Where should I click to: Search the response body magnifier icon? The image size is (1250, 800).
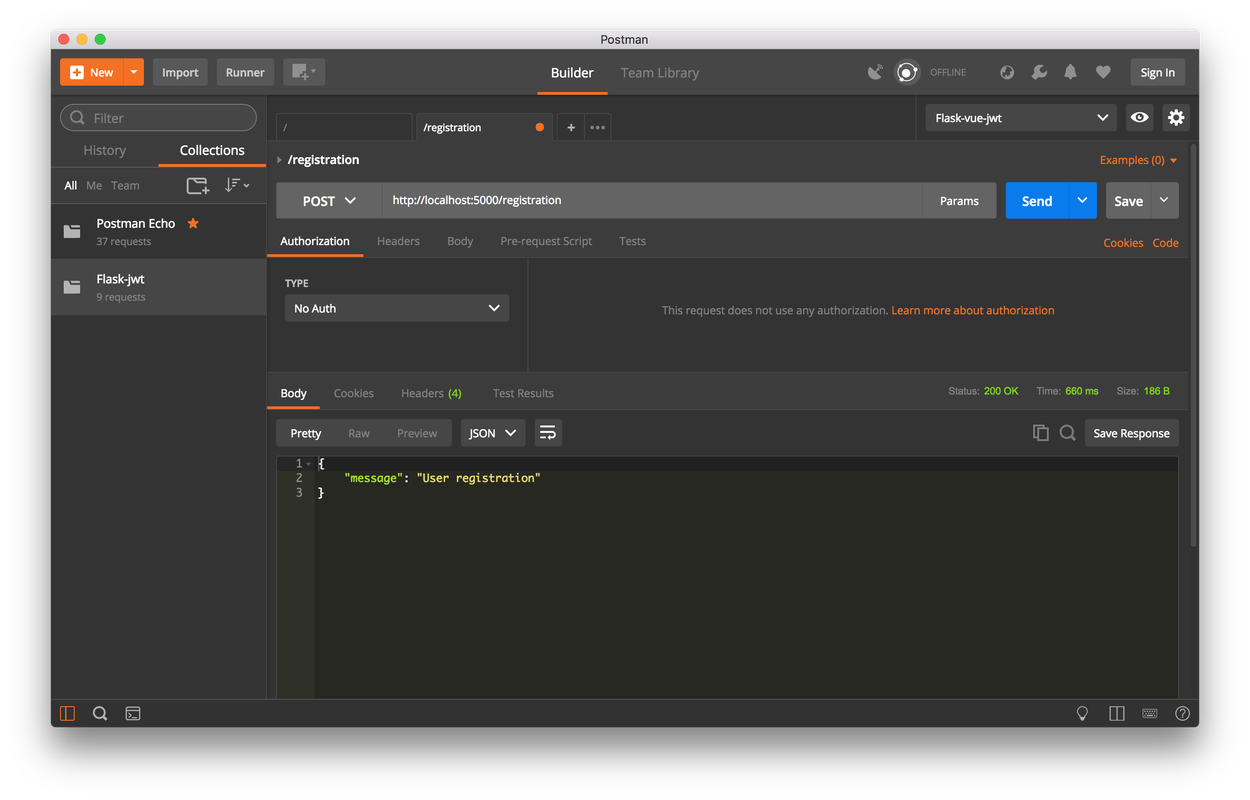pos(1068,433)
